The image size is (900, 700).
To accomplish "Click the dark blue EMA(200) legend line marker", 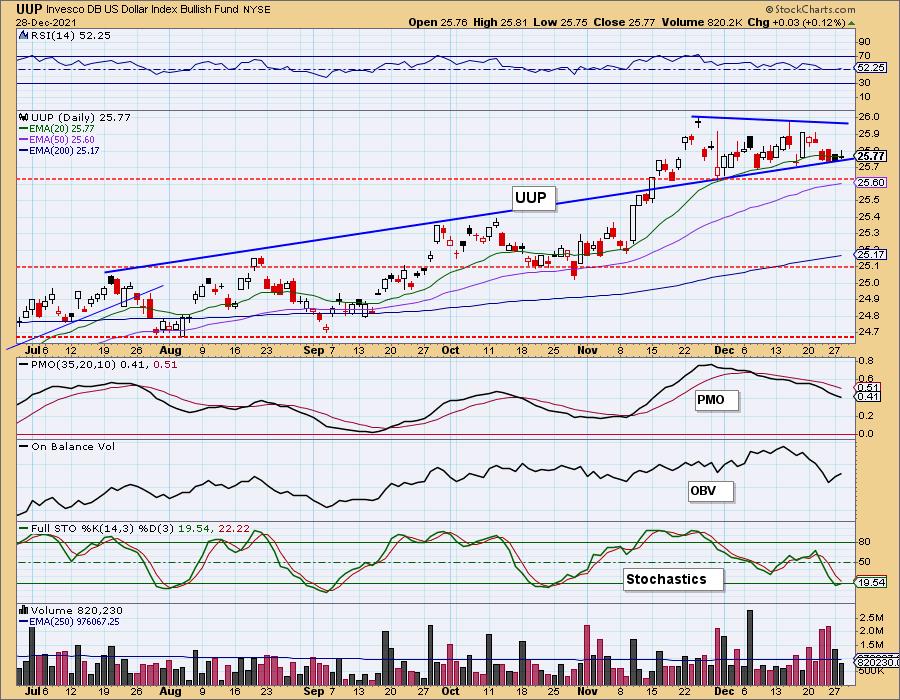I will click(24, 151).
